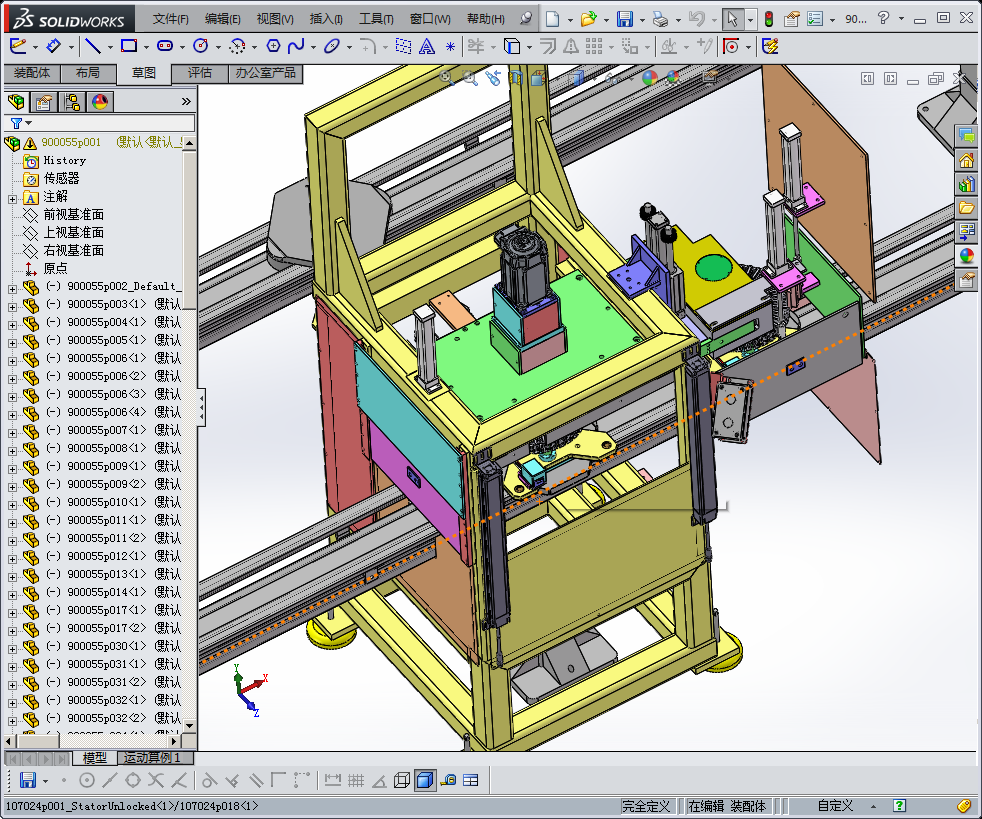This screenshot has height=819, width=982.
Task: Open the File Explorer folder task pane
Action: [967, 208]
